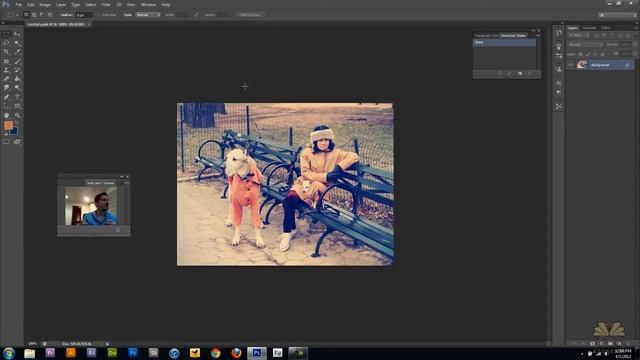Select the Path Selection tool
Screen dimensions: 640x360
(x=6, y=106)
